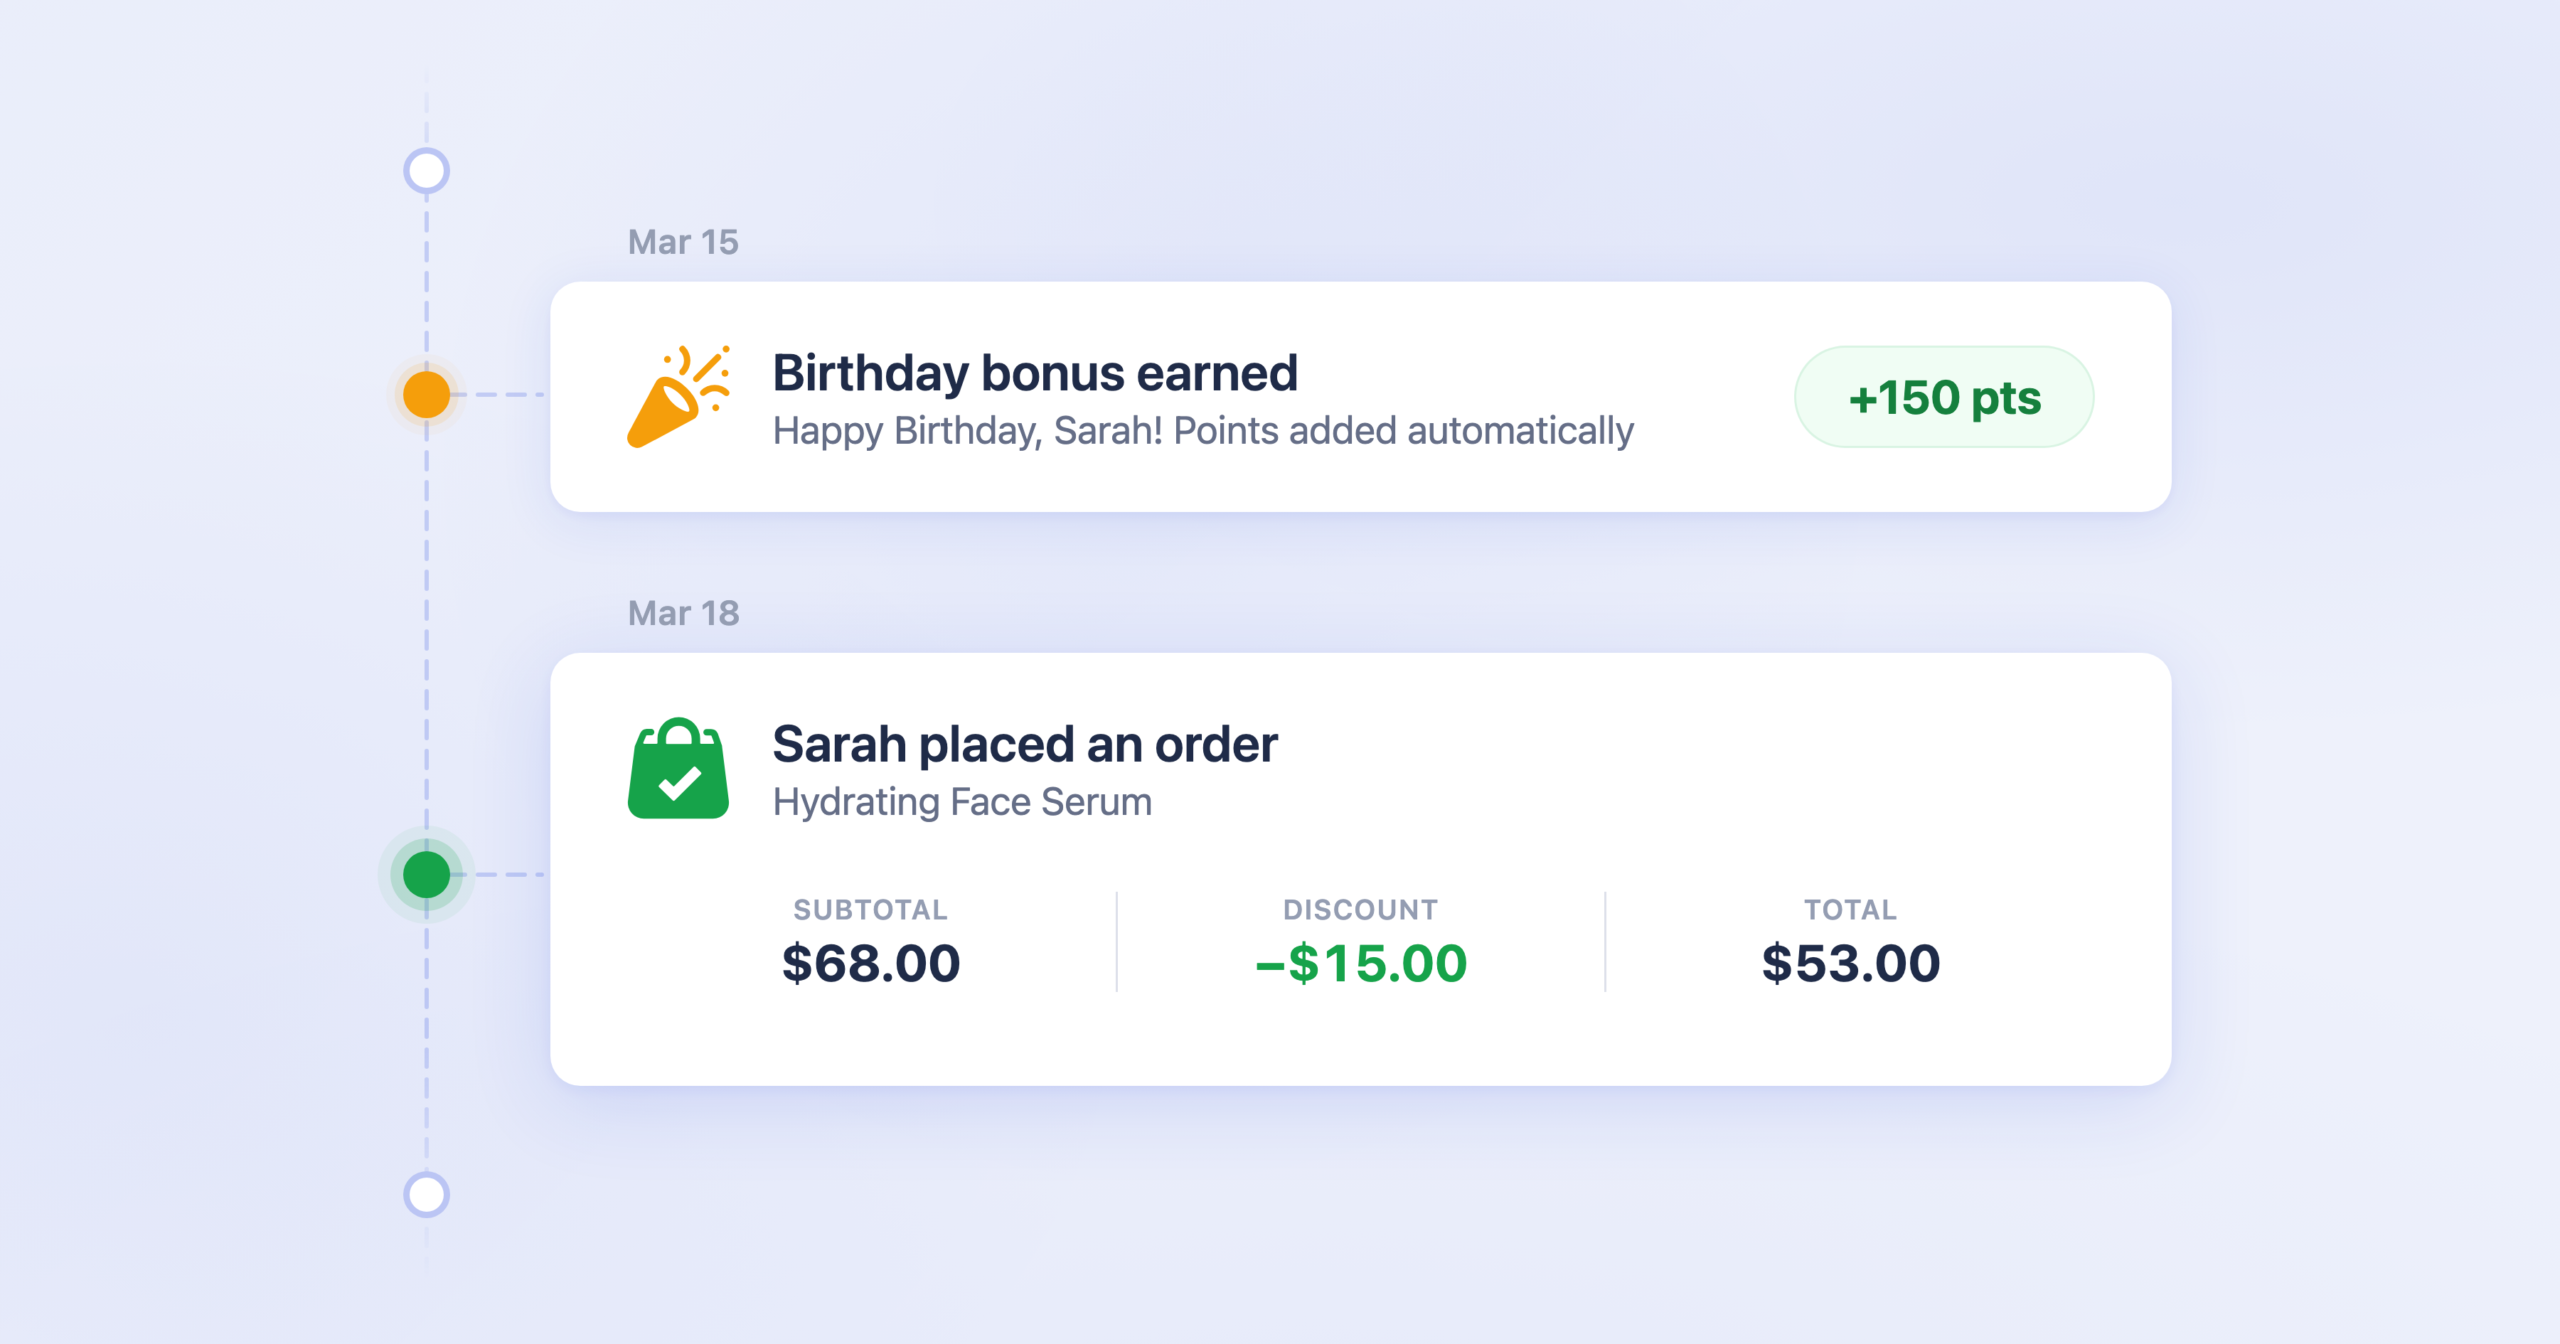Click the $53.00 total amount
2560x1344 pixels.
pos(1851,963)
